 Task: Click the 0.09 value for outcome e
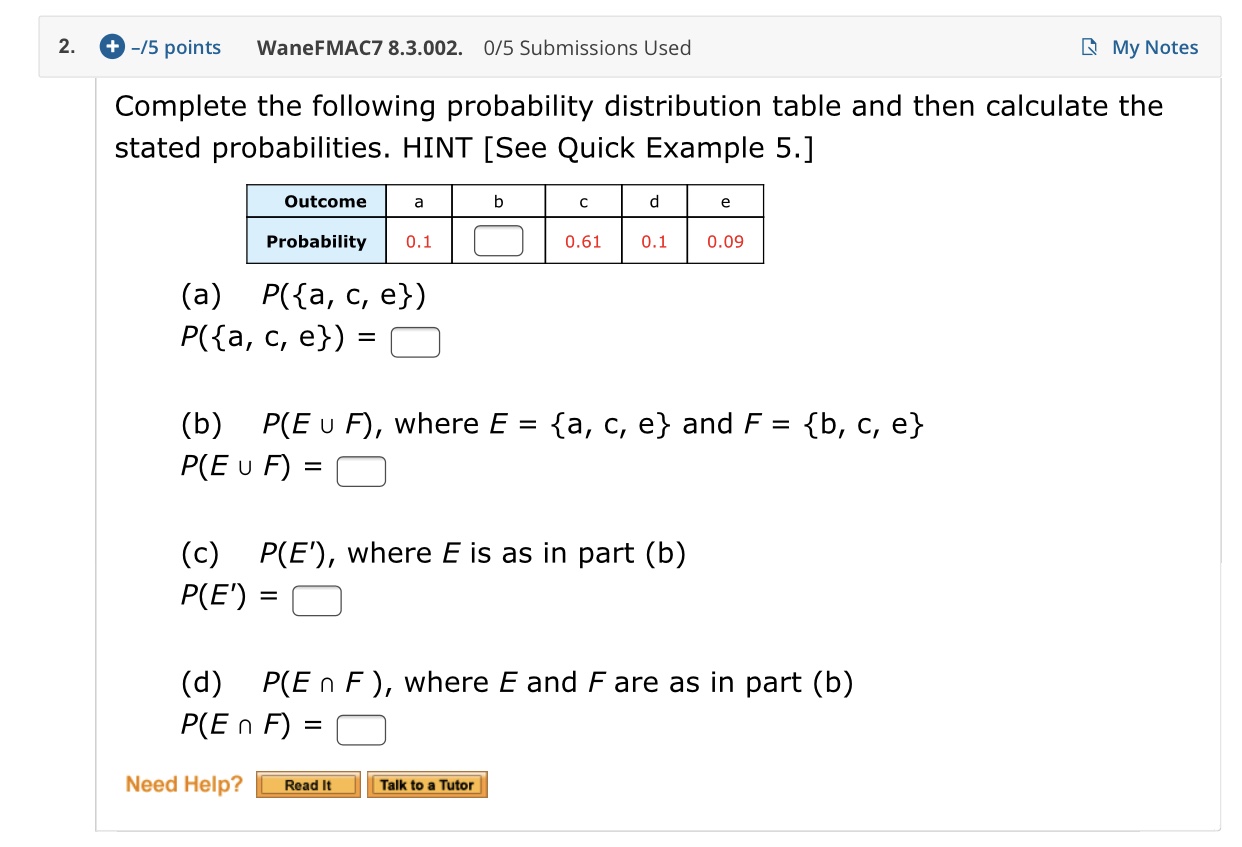(x=725, y=241)
